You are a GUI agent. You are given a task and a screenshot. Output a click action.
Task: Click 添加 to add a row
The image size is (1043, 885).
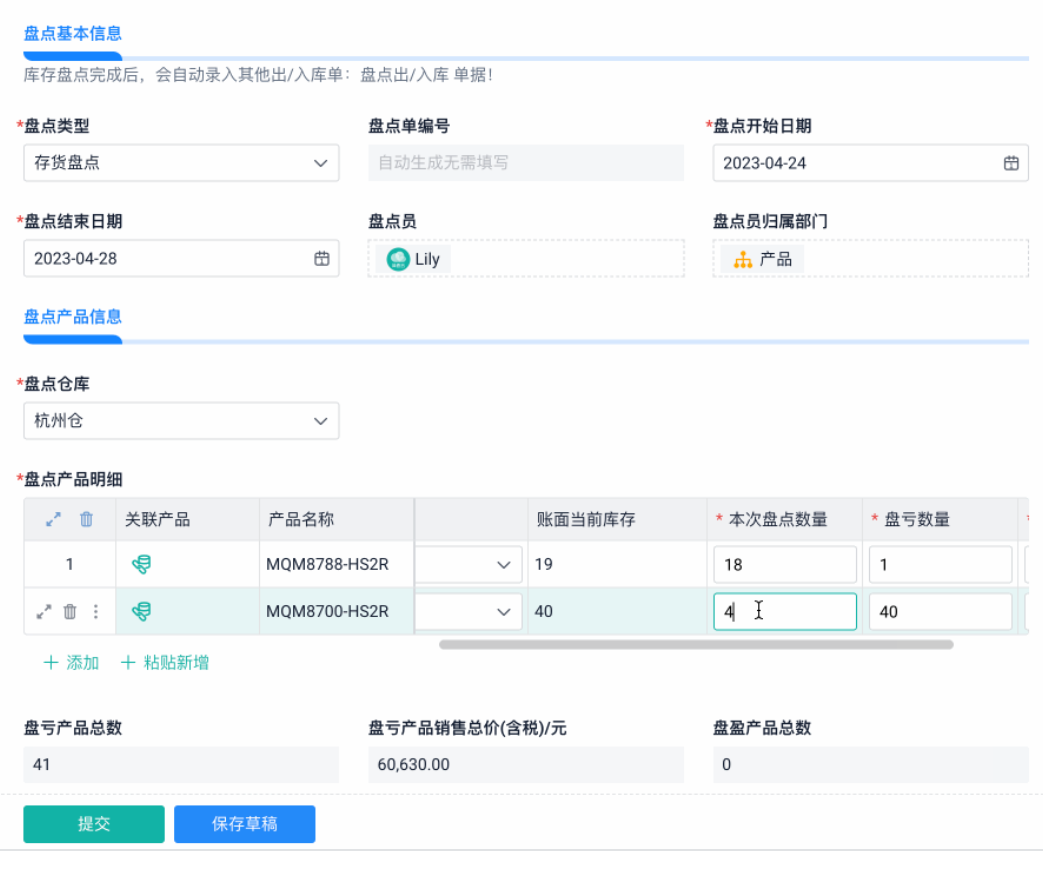tap(72, 662)
